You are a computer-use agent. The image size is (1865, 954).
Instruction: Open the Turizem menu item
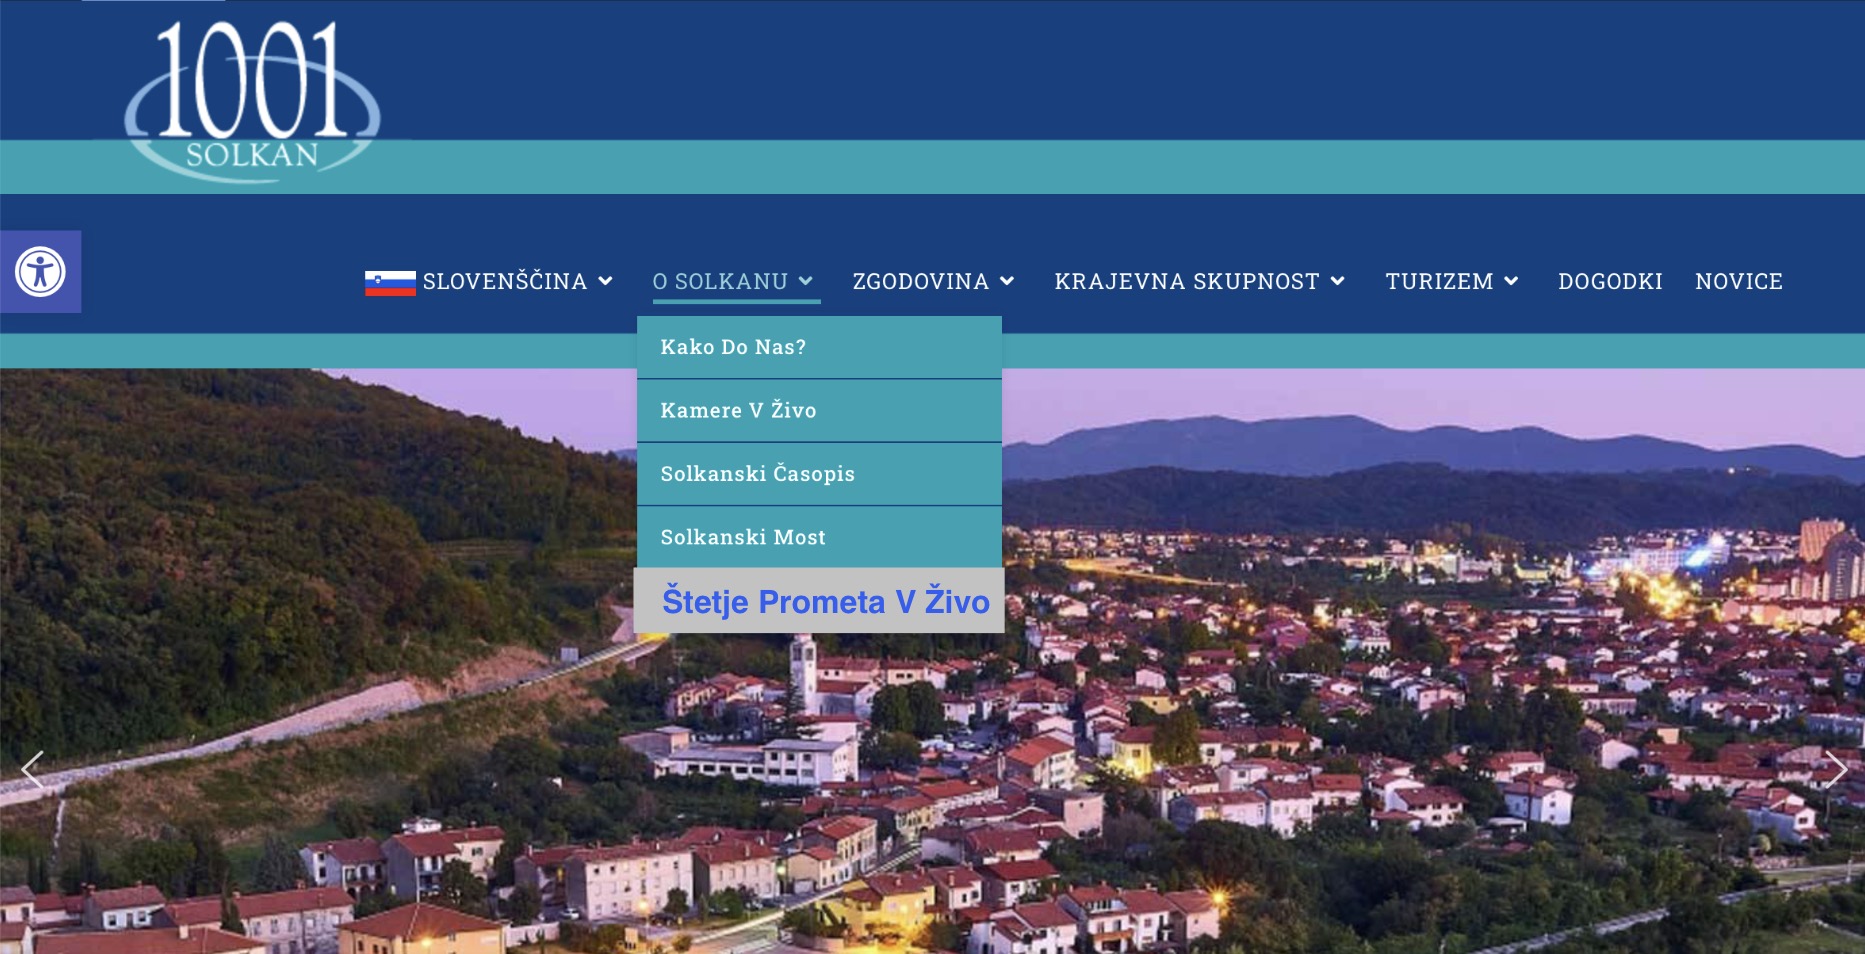tap(1439, 282)
